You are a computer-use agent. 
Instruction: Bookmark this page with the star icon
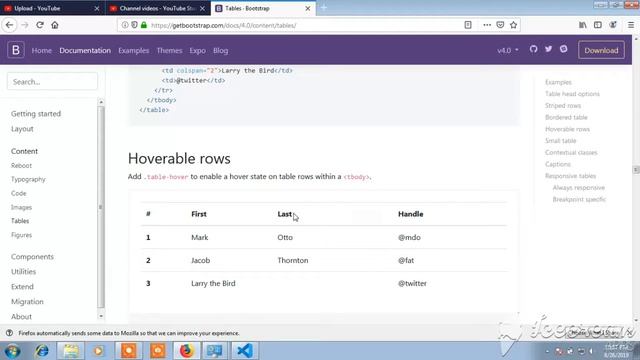[x=513, y=25]
